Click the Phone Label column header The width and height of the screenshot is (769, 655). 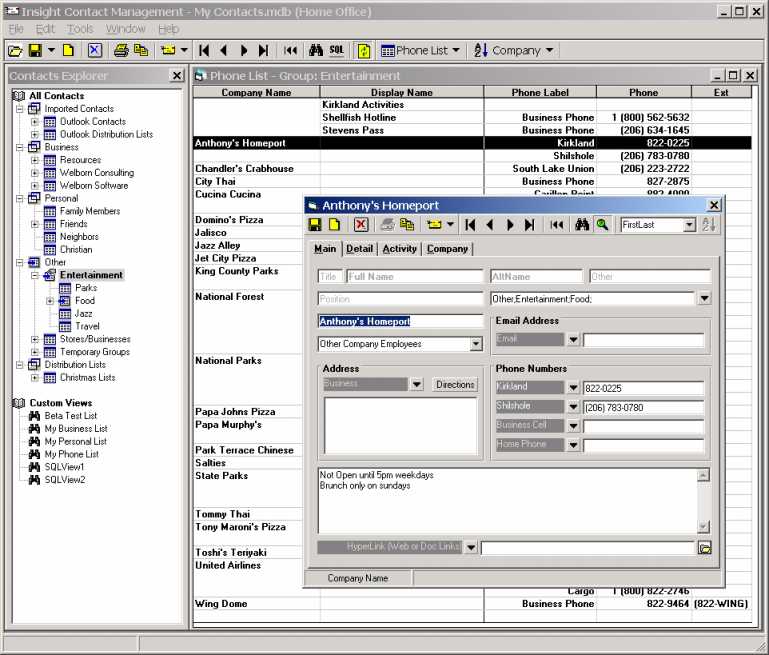[x=540, y=92]
